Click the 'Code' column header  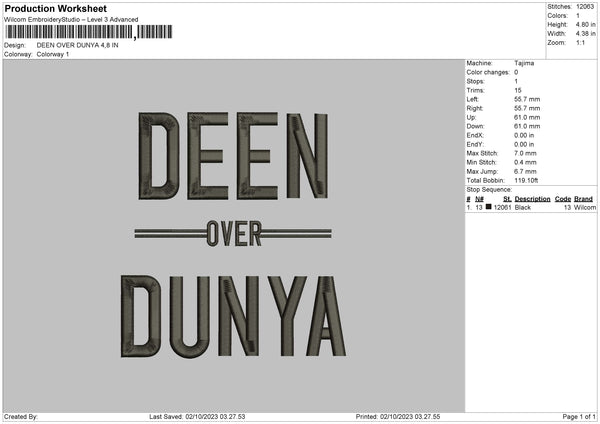tap(562, 199)
